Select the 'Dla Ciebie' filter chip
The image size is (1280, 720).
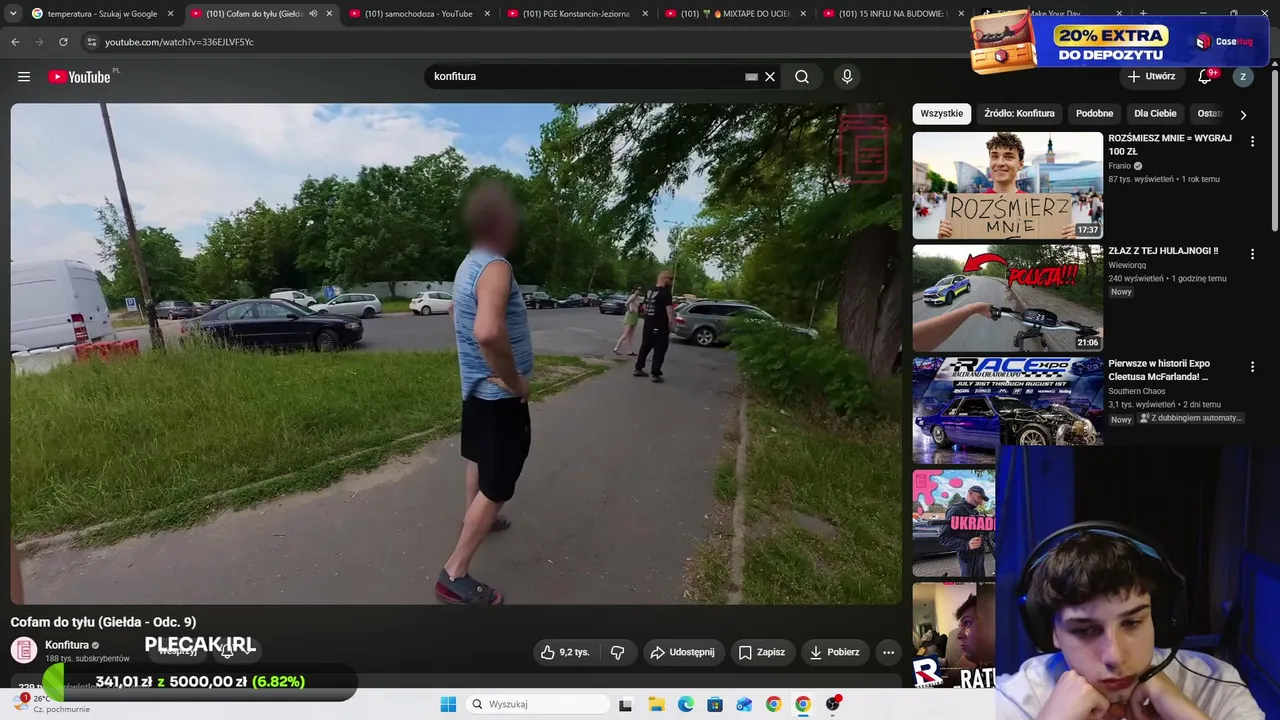tap(1155, 114)
